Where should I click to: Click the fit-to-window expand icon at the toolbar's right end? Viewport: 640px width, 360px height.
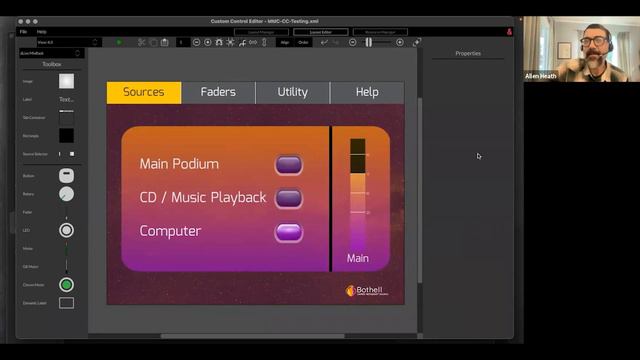pyautogui.click(x=417, y=42)
